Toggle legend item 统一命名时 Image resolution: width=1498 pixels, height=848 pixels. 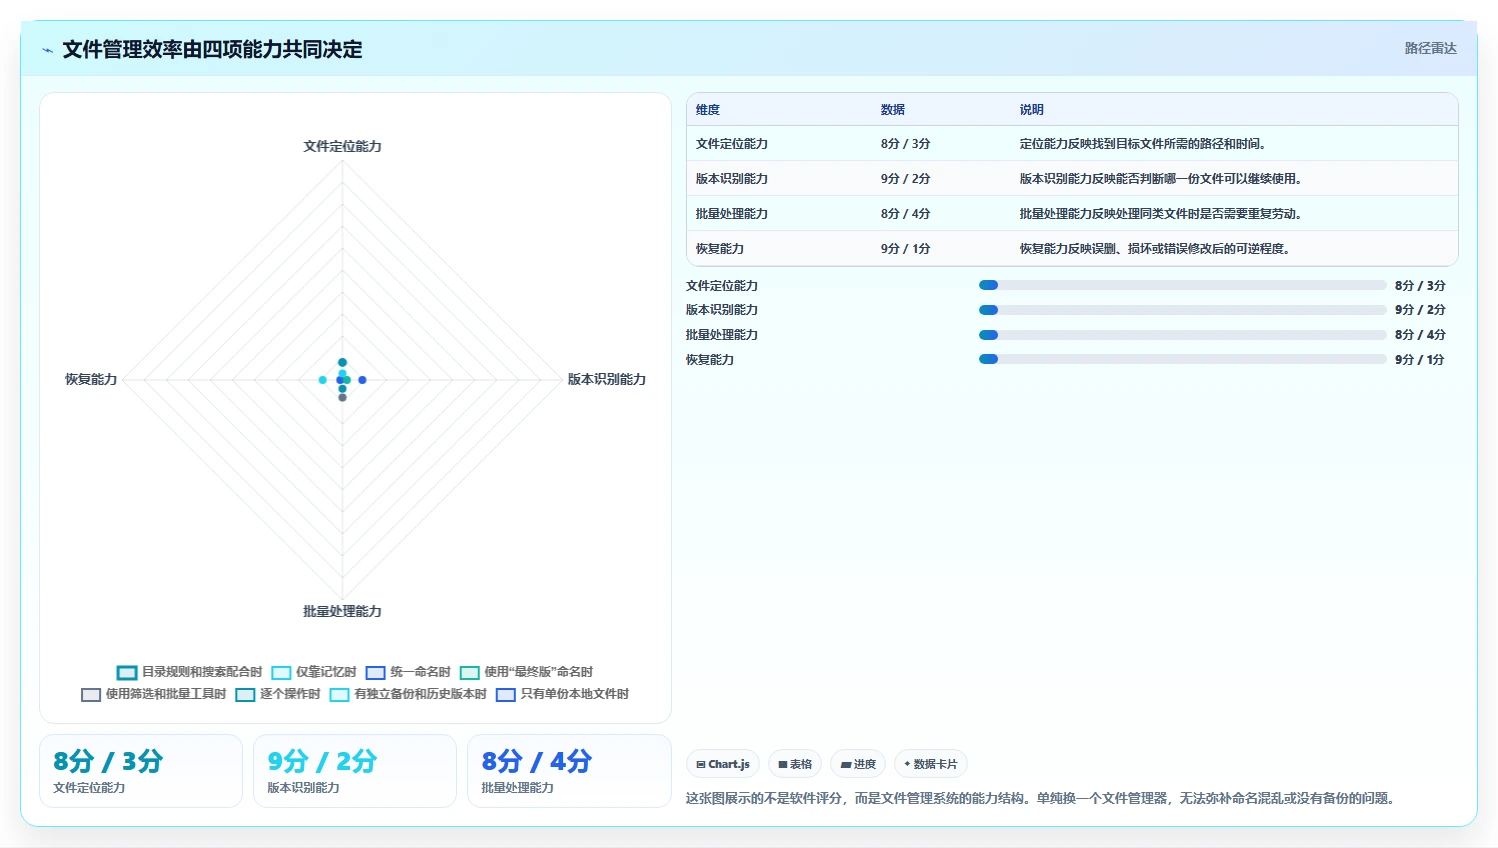tap(408, 672)
